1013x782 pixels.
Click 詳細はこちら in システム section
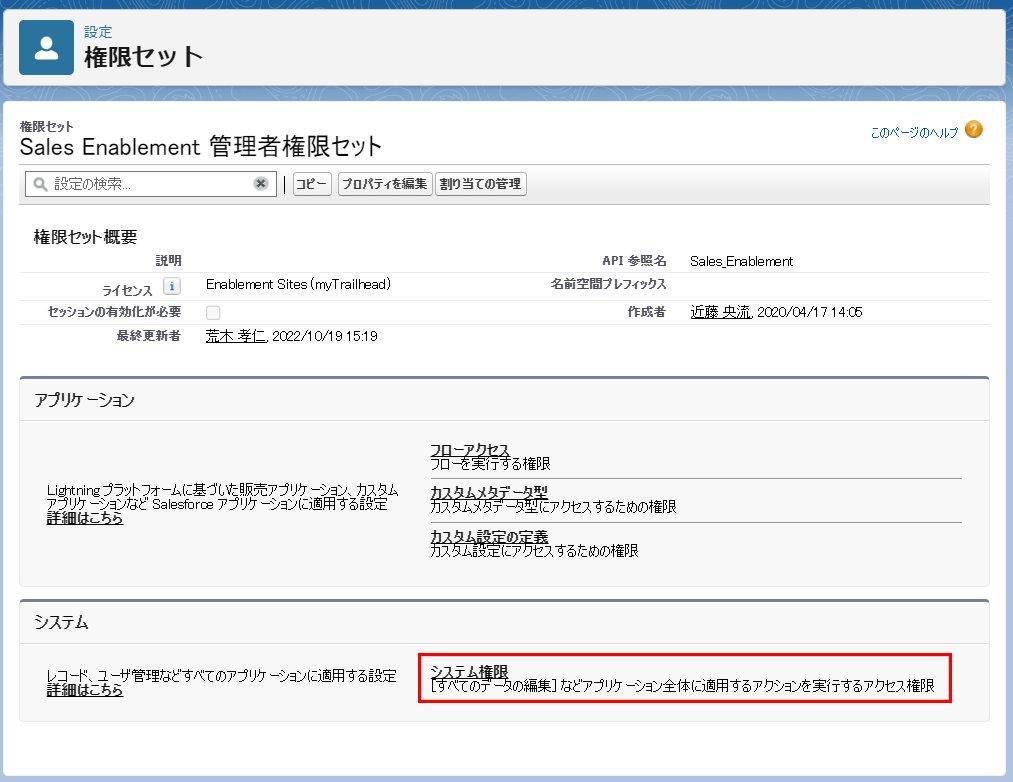click(x=85, y=690)
